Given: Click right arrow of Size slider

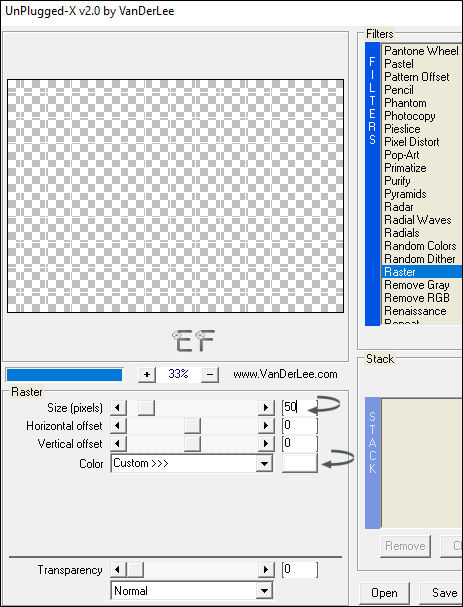Looking at the screenshot, I should point(266,408).
